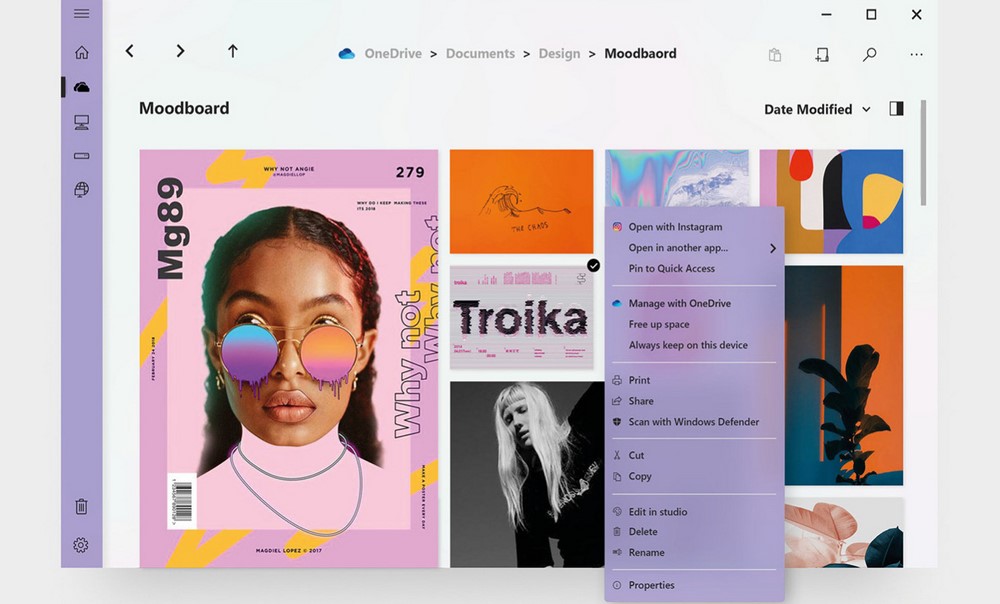Click the new window toolbar icon

coord(822,55)
